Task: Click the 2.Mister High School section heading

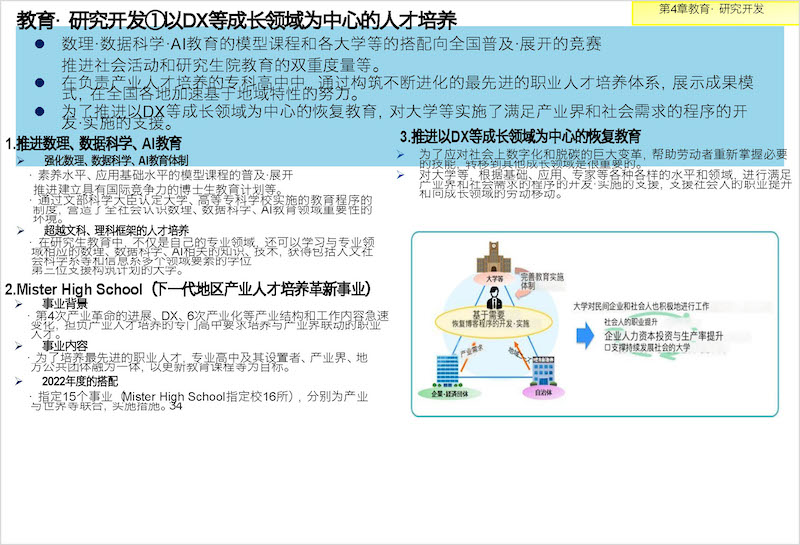Action: (188, 289)
